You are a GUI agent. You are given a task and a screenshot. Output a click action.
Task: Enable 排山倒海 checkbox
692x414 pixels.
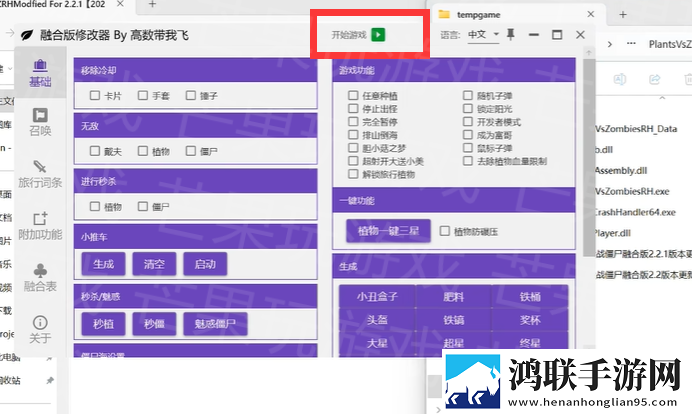point(353,135)
